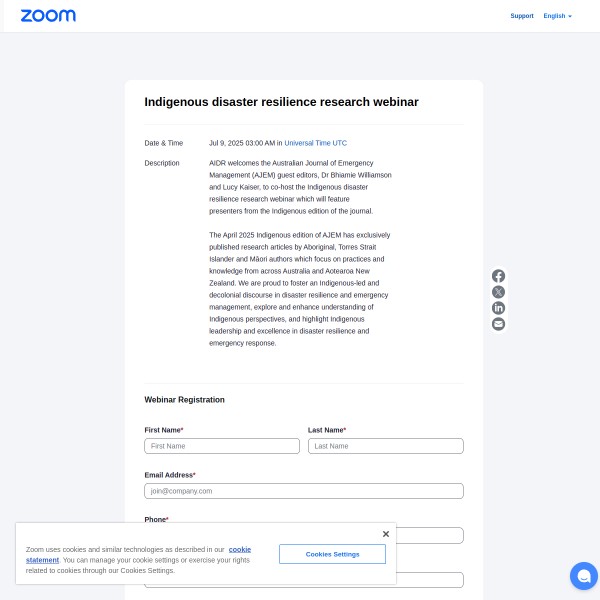Open the chat support bubble

(x=583, y=576)
